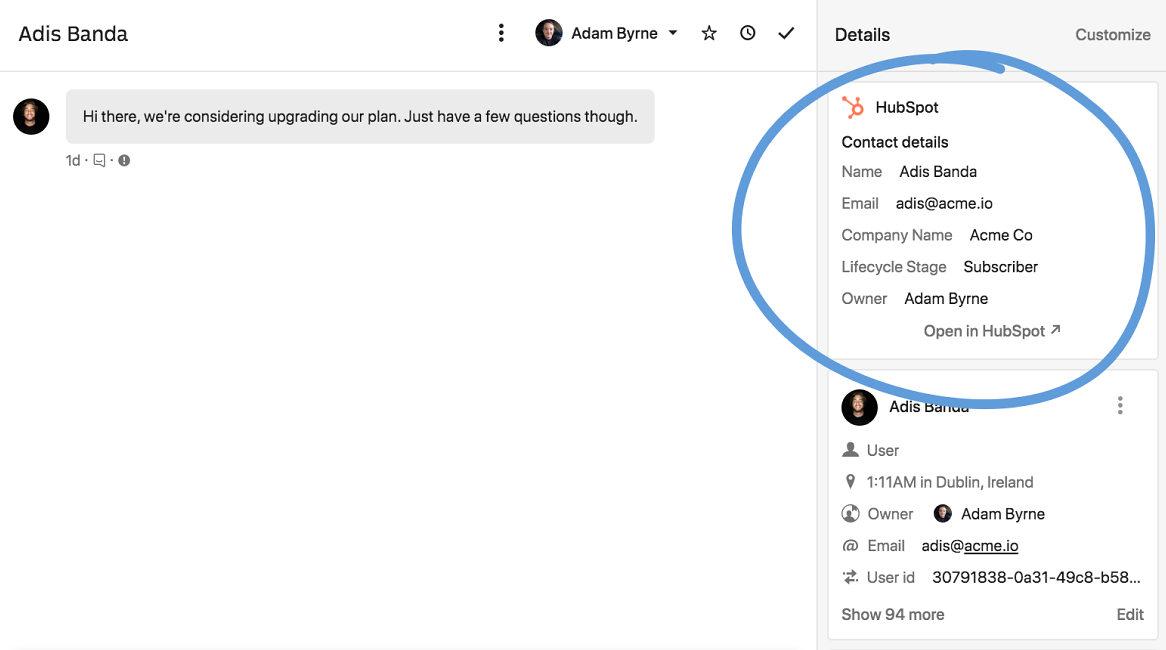Click the Owner icon in user card

pyautogui.click(x=850, y=514)
